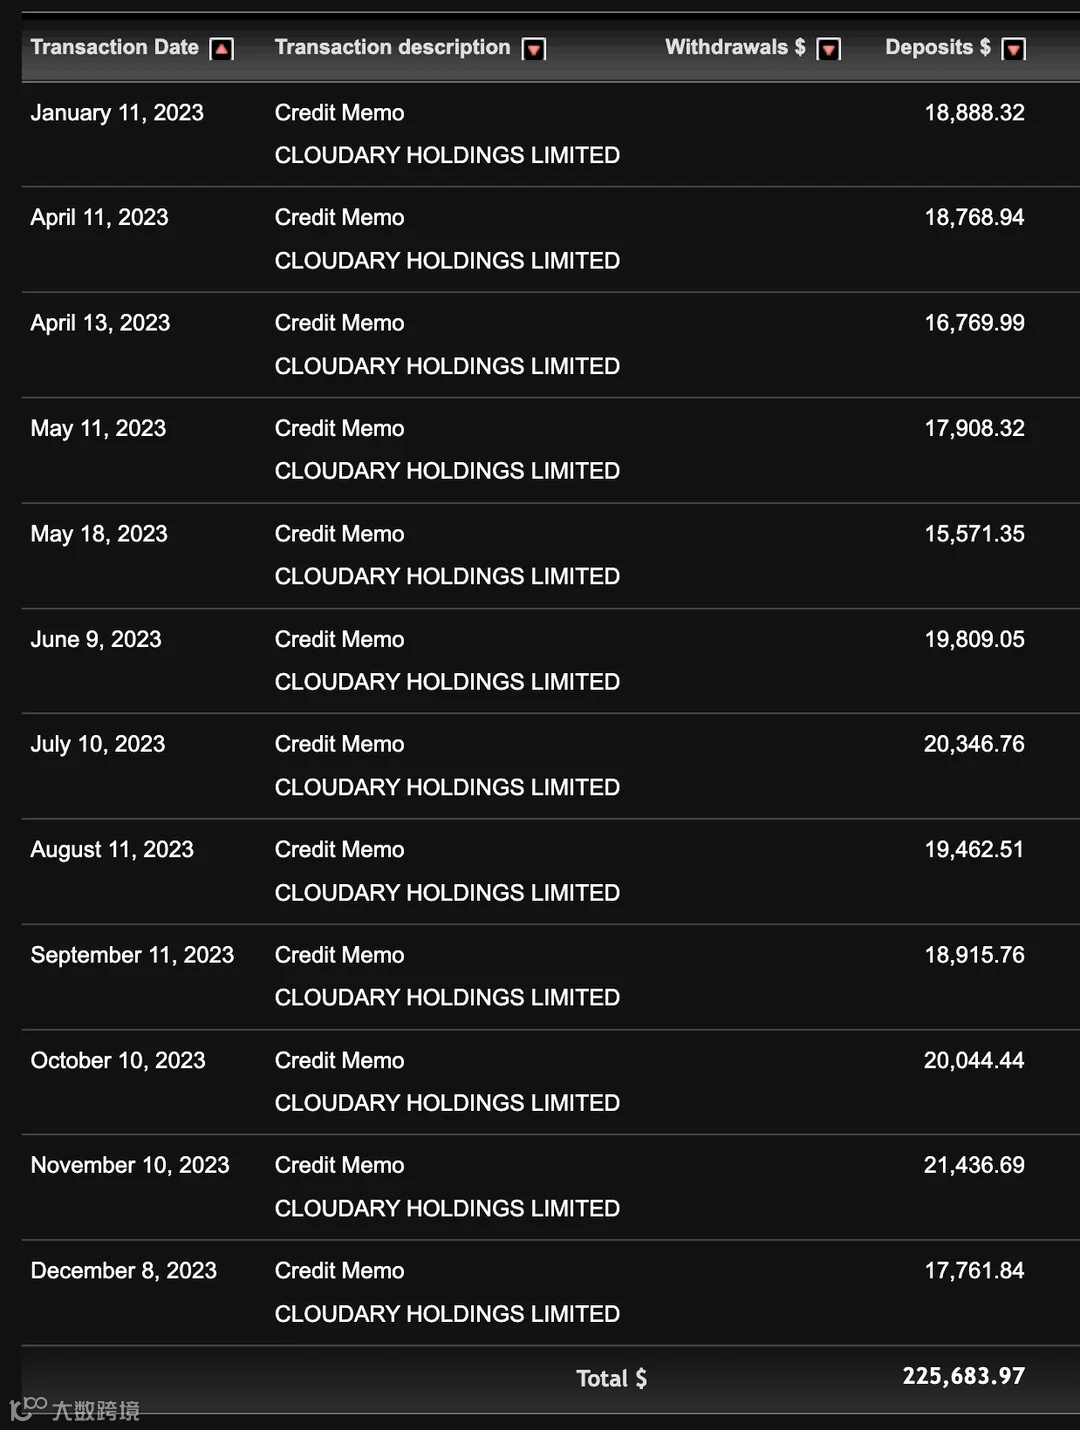Click the 21,436.69 deposit for November
1080x1430 pixels.
(x=974, y=1165)
